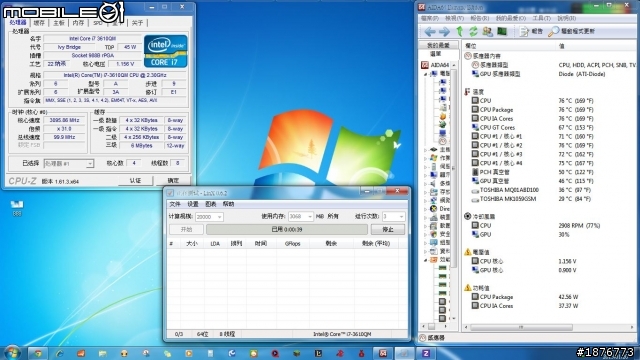Sort by 值 column header in AIDA64
The width and height of the screenshot is (640, 360).
pos(597,46)
